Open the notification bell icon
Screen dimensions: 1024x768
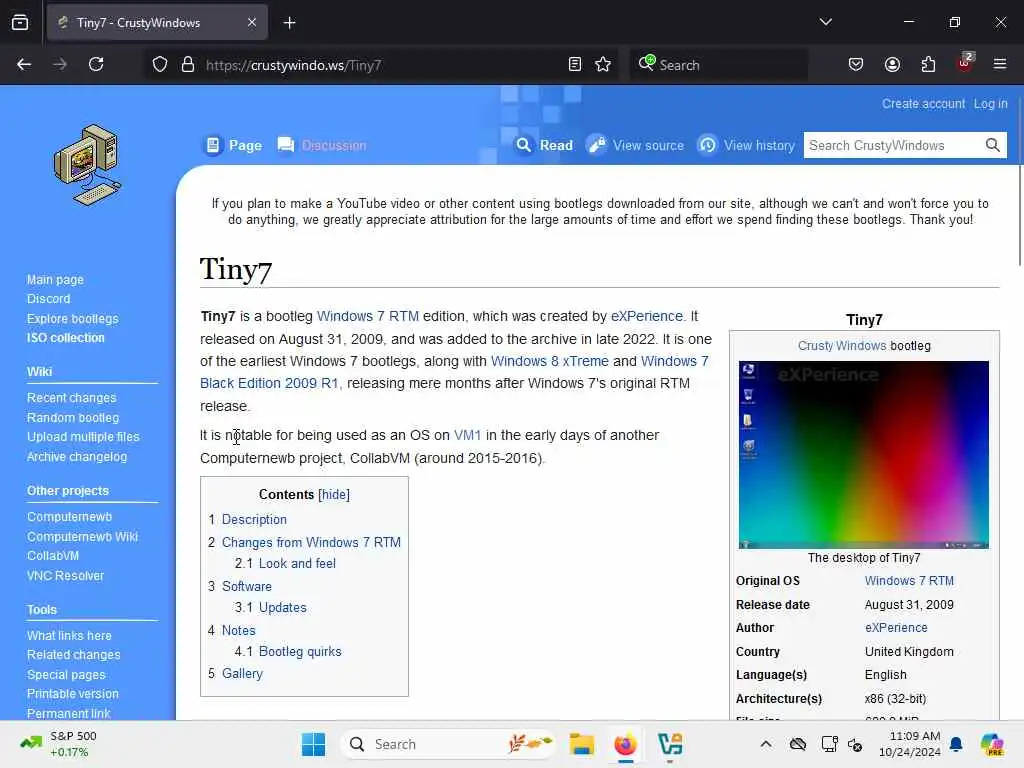[956, 744]
